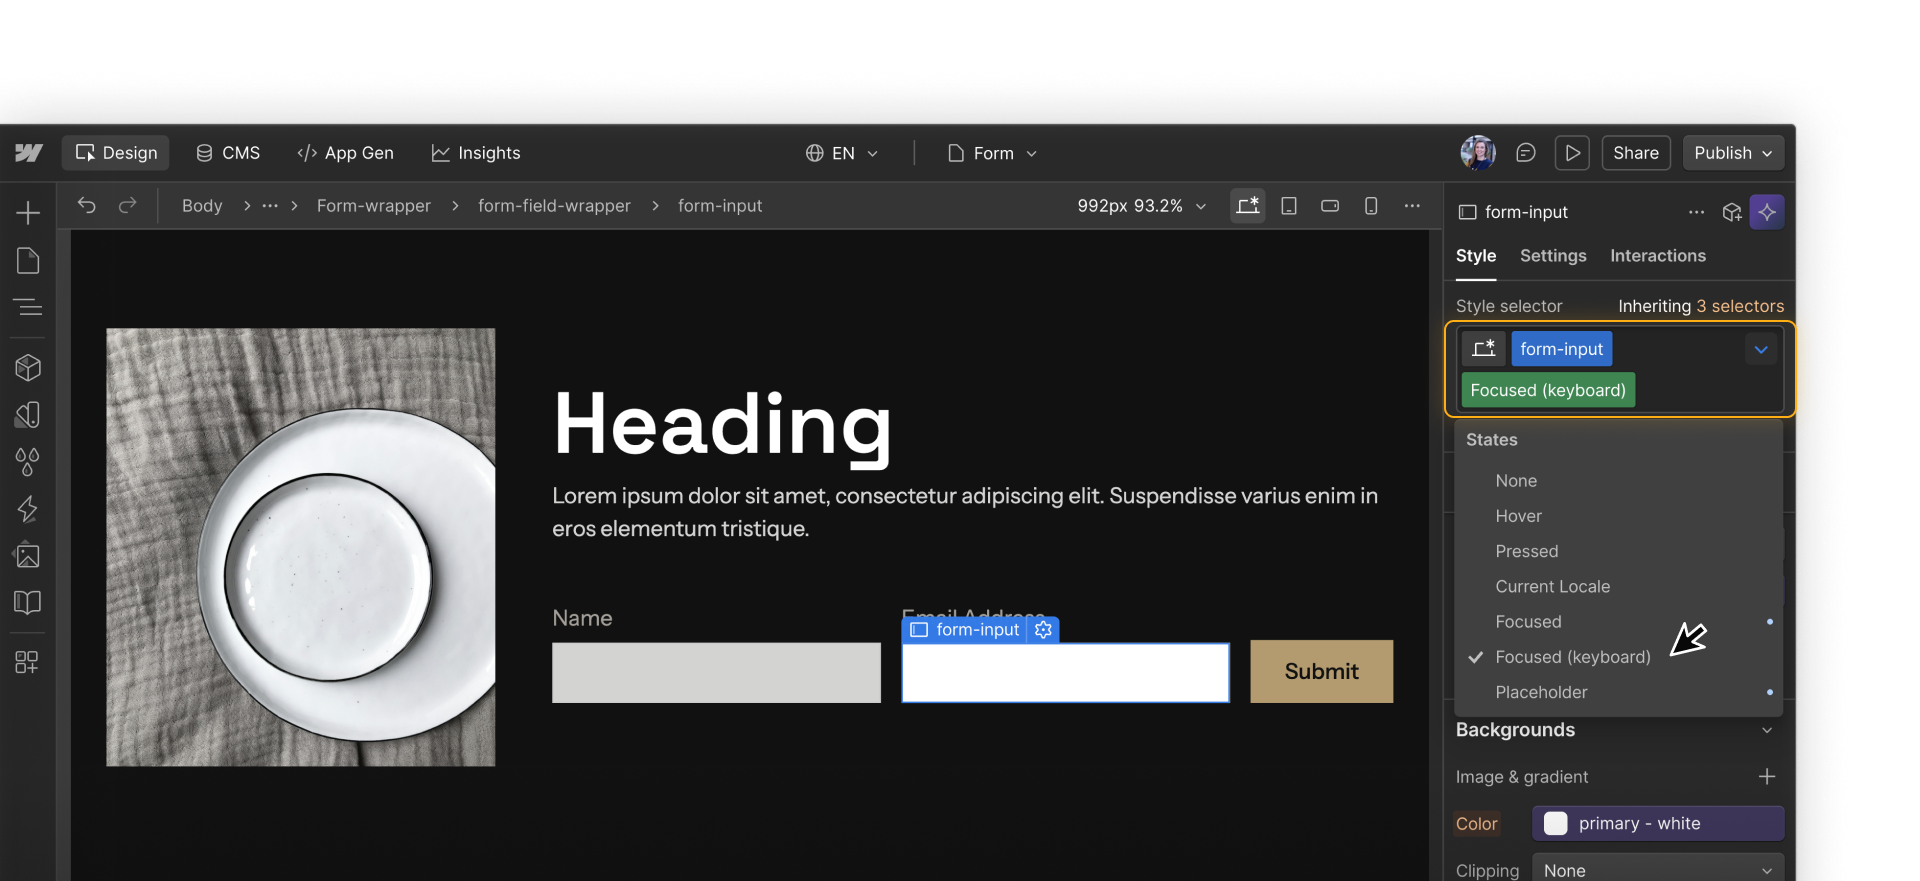The image size is (1920, 881).
Task: Select form-field-wrapper in the breadcrumb
Action: point(554,205)
